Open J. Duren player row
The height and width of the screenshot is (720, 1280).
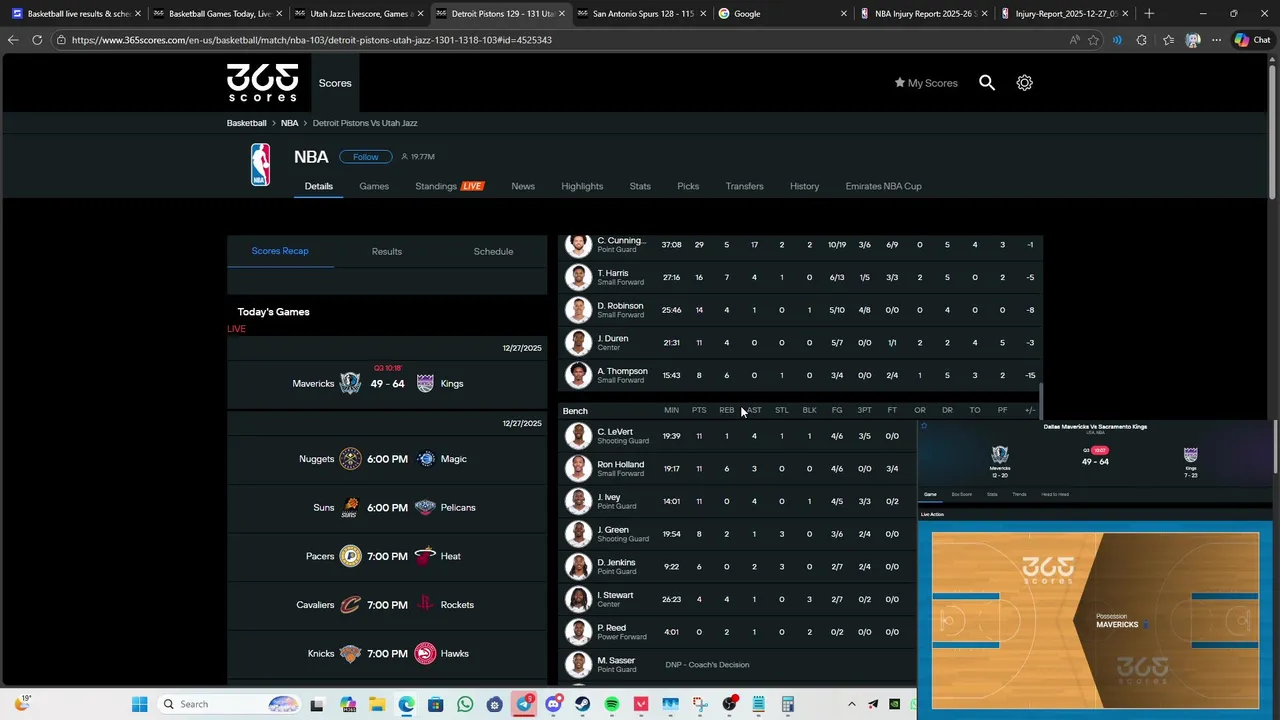[800, 343]
